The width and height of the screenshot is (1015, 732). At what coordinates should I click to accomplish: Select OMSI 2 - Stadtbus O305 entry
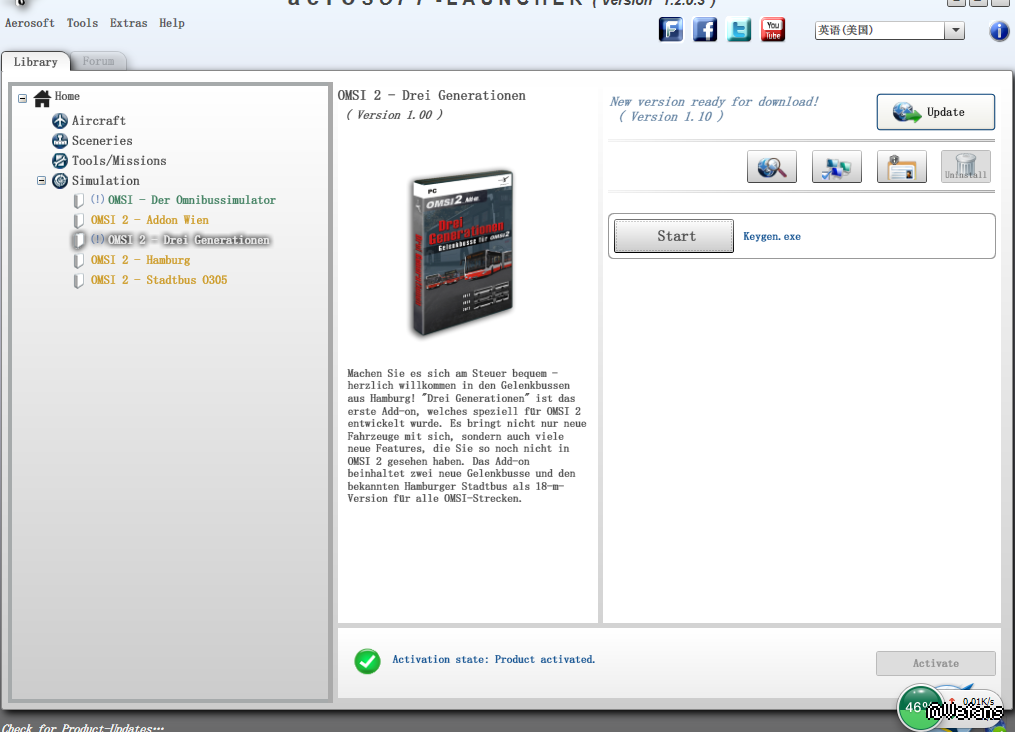pos(159,280)
